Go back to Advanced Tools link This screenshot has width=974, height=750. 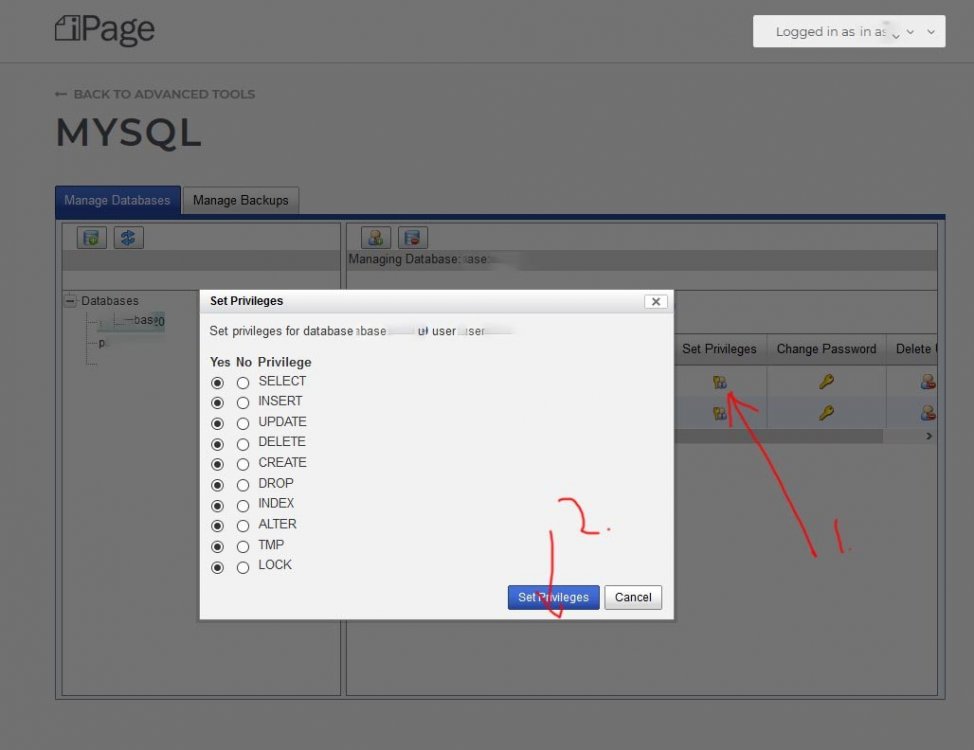(x=155, y=94)
